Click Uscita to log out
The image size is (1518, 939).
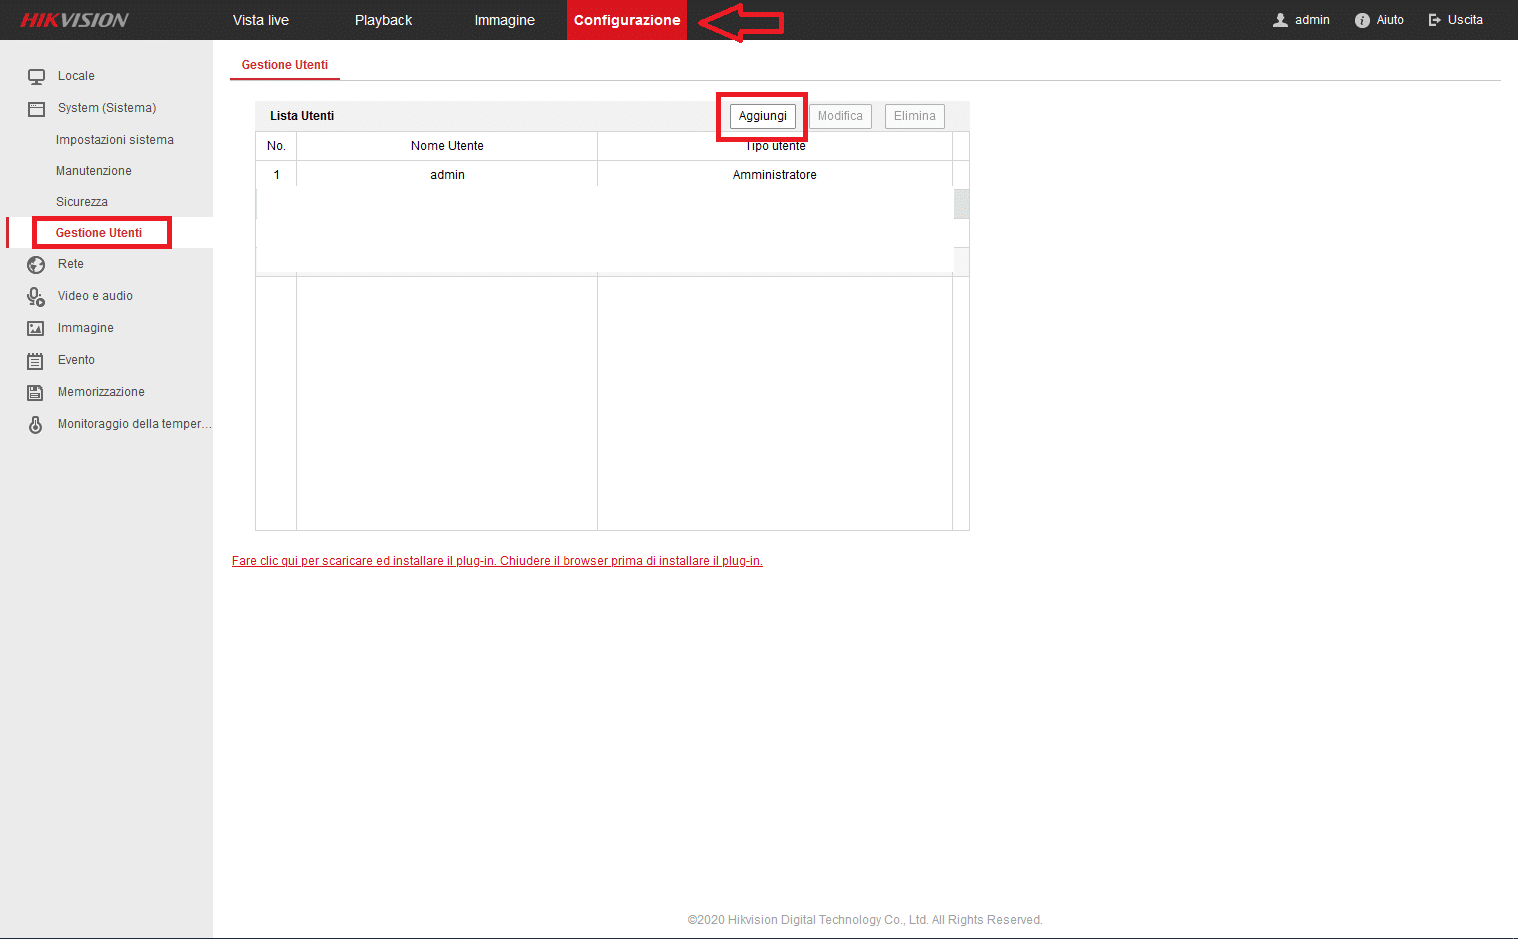click(x=1465, y=20)
